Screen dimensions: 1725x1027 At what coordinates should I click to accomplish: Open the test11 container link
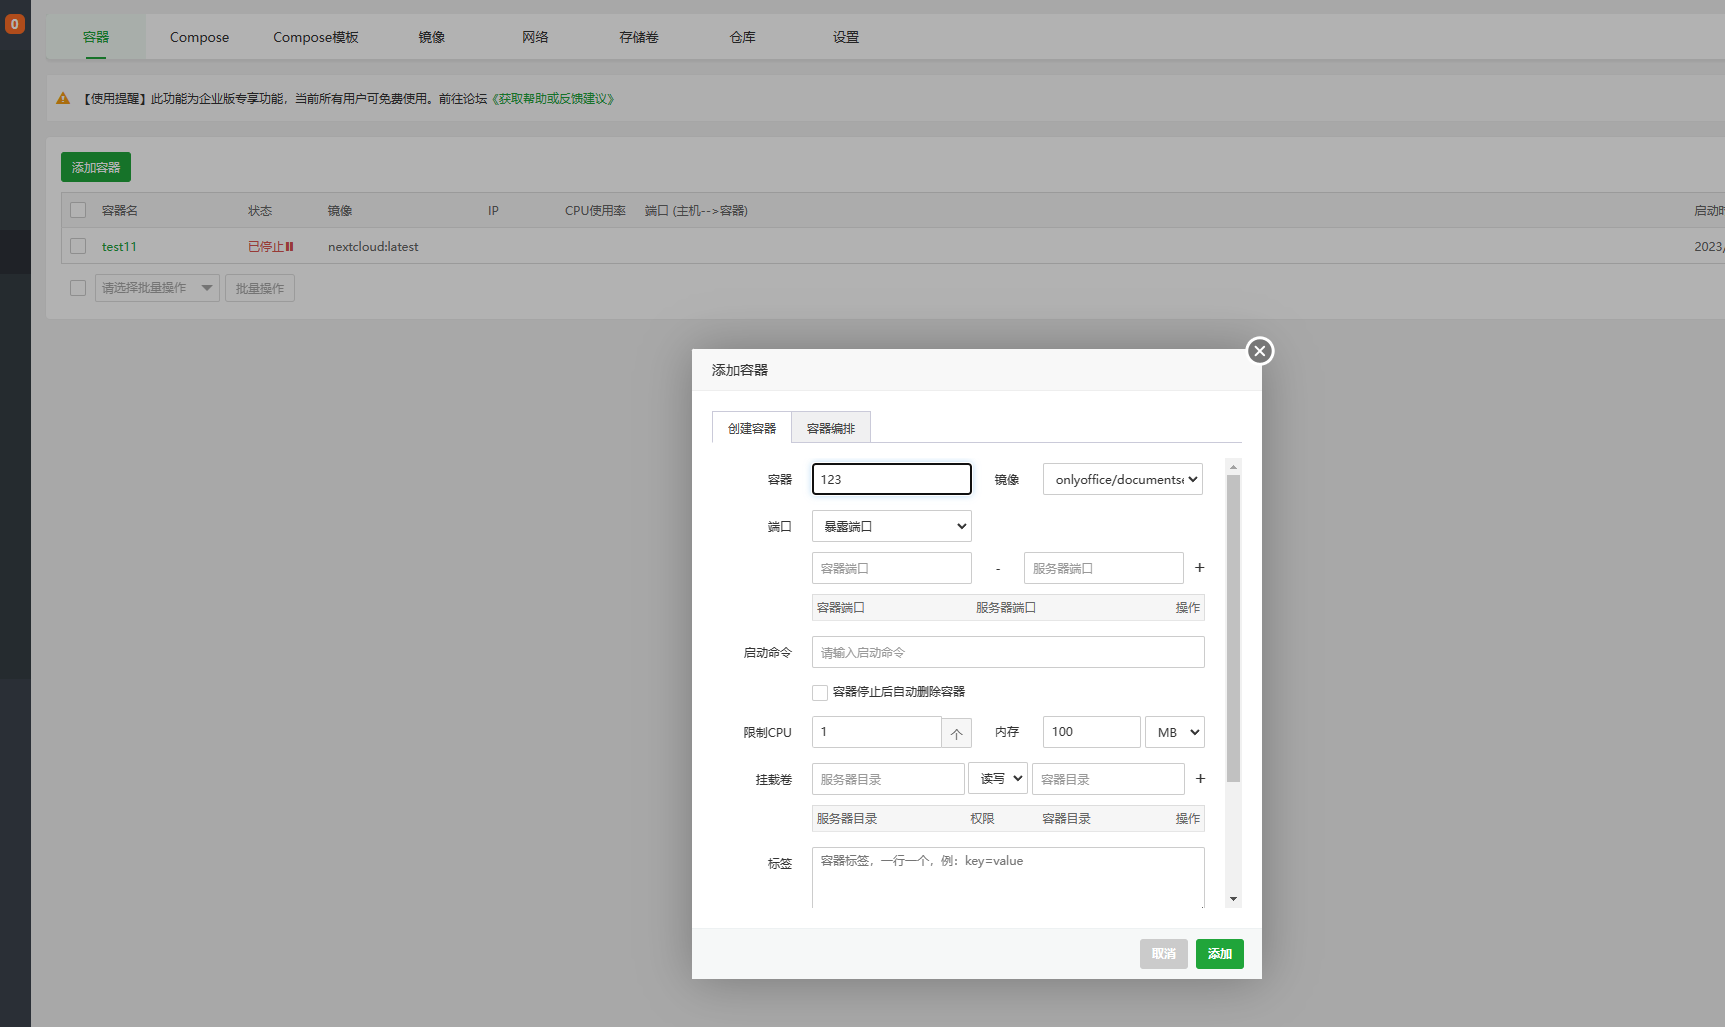point(119,247)
